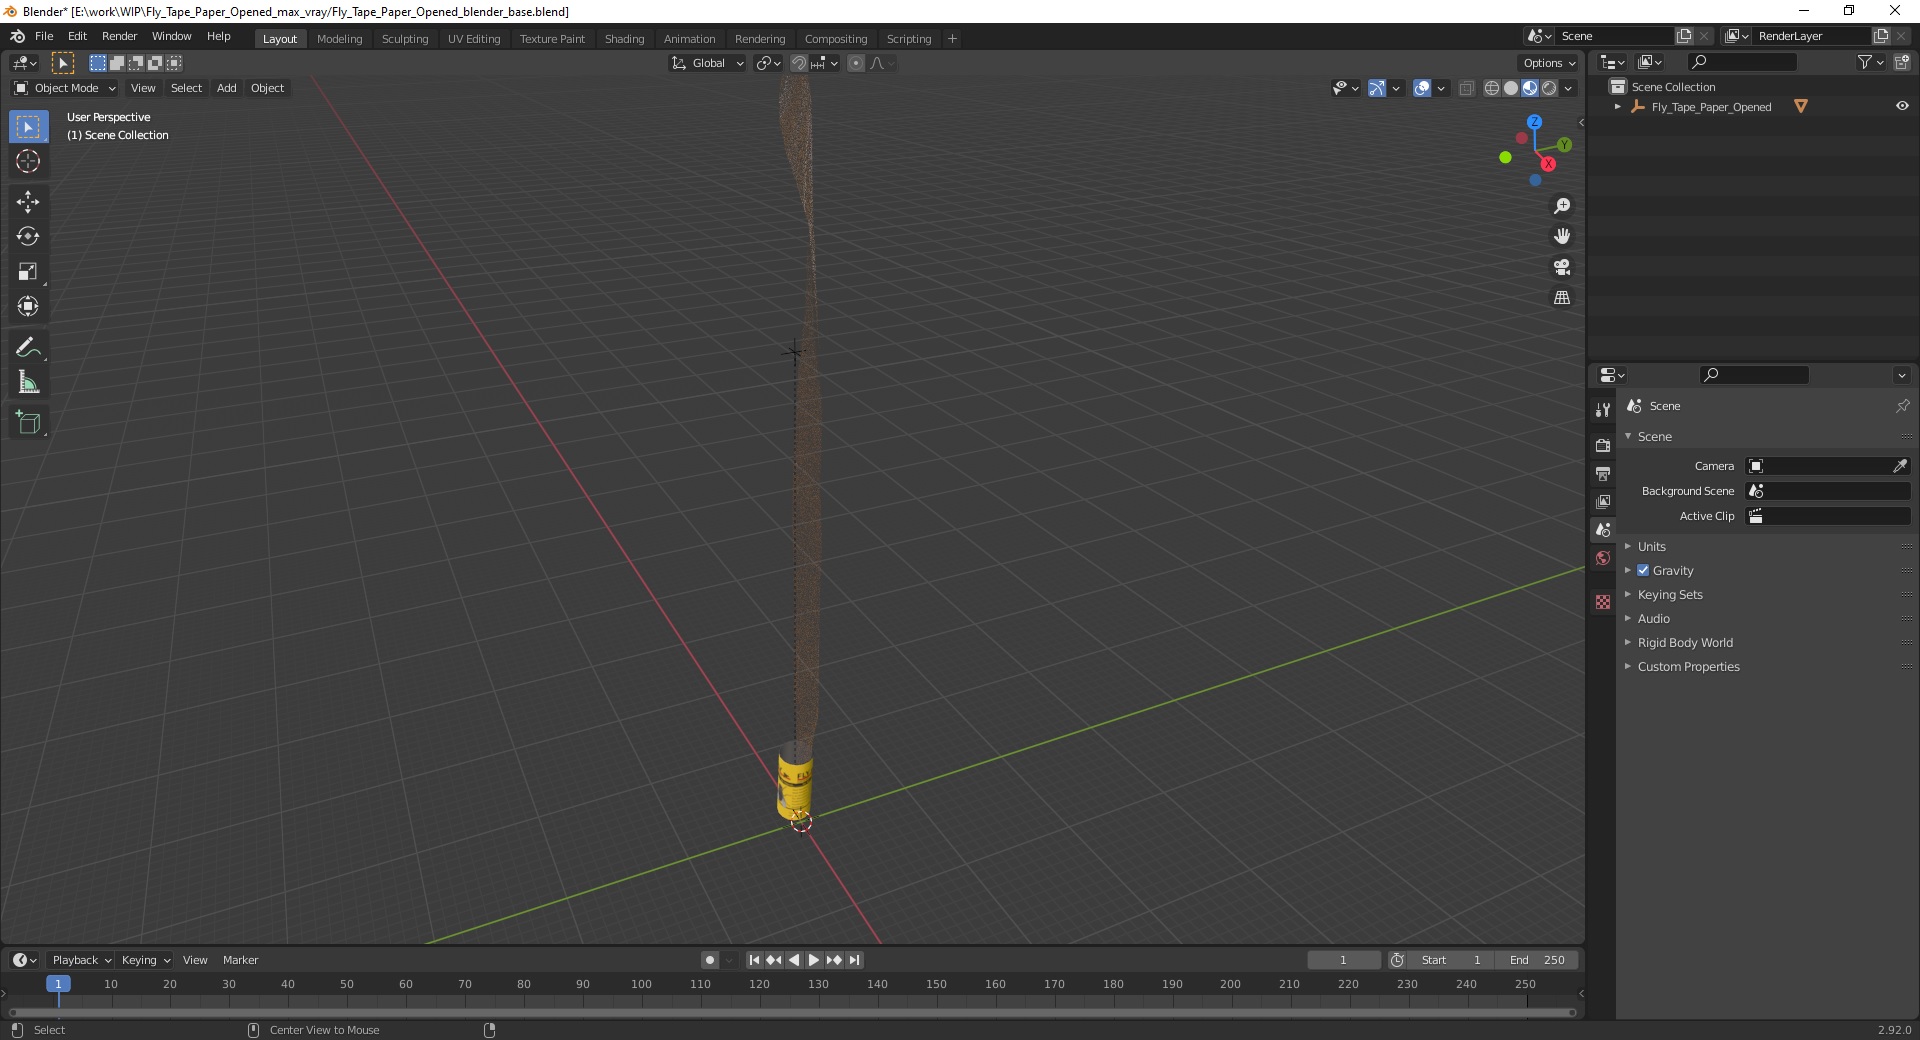The height and width of the screenshot is (1040, 1920).
Task: Open the Render properties tab
Action: click(1603, 445)
